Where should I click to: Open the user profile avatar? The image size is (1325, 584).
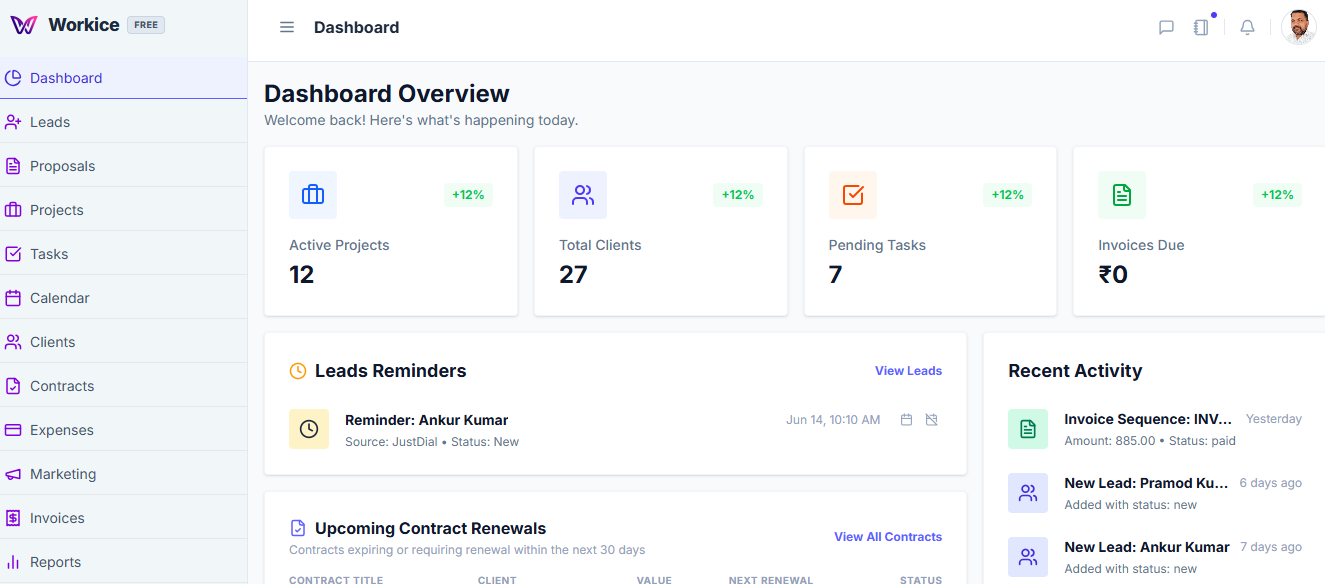1299,27
